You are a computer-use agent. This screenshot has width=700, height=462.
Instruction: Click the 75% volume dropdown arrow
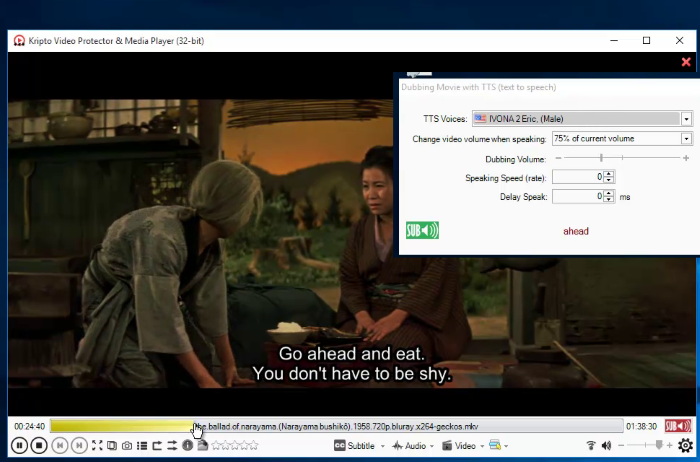(x=687, y=139)
